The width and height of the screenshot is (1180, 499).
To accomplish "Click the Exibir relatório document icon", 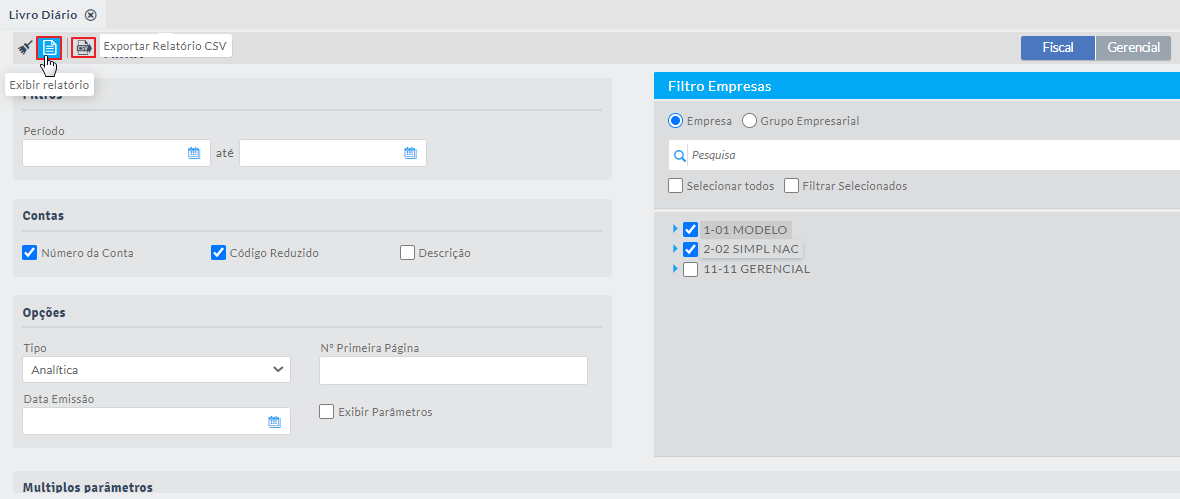I will point(49,47).
